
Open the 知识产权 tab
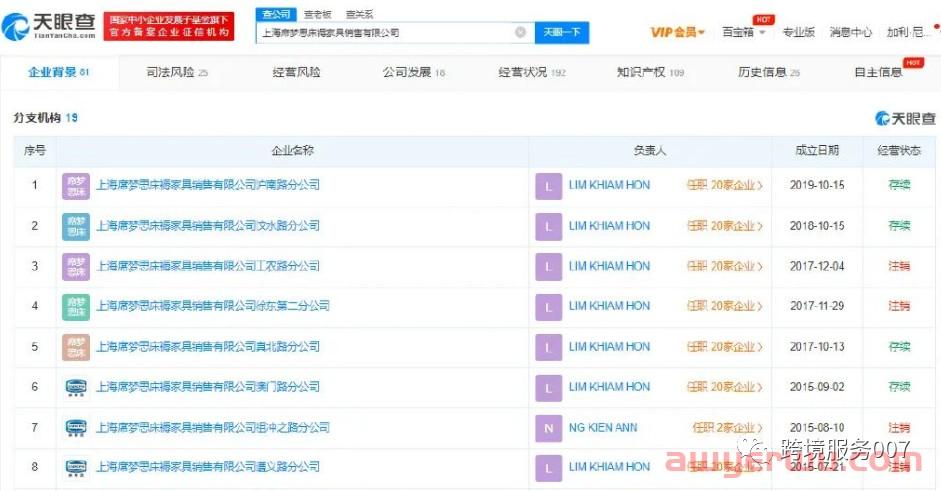(x=651, y=72)
